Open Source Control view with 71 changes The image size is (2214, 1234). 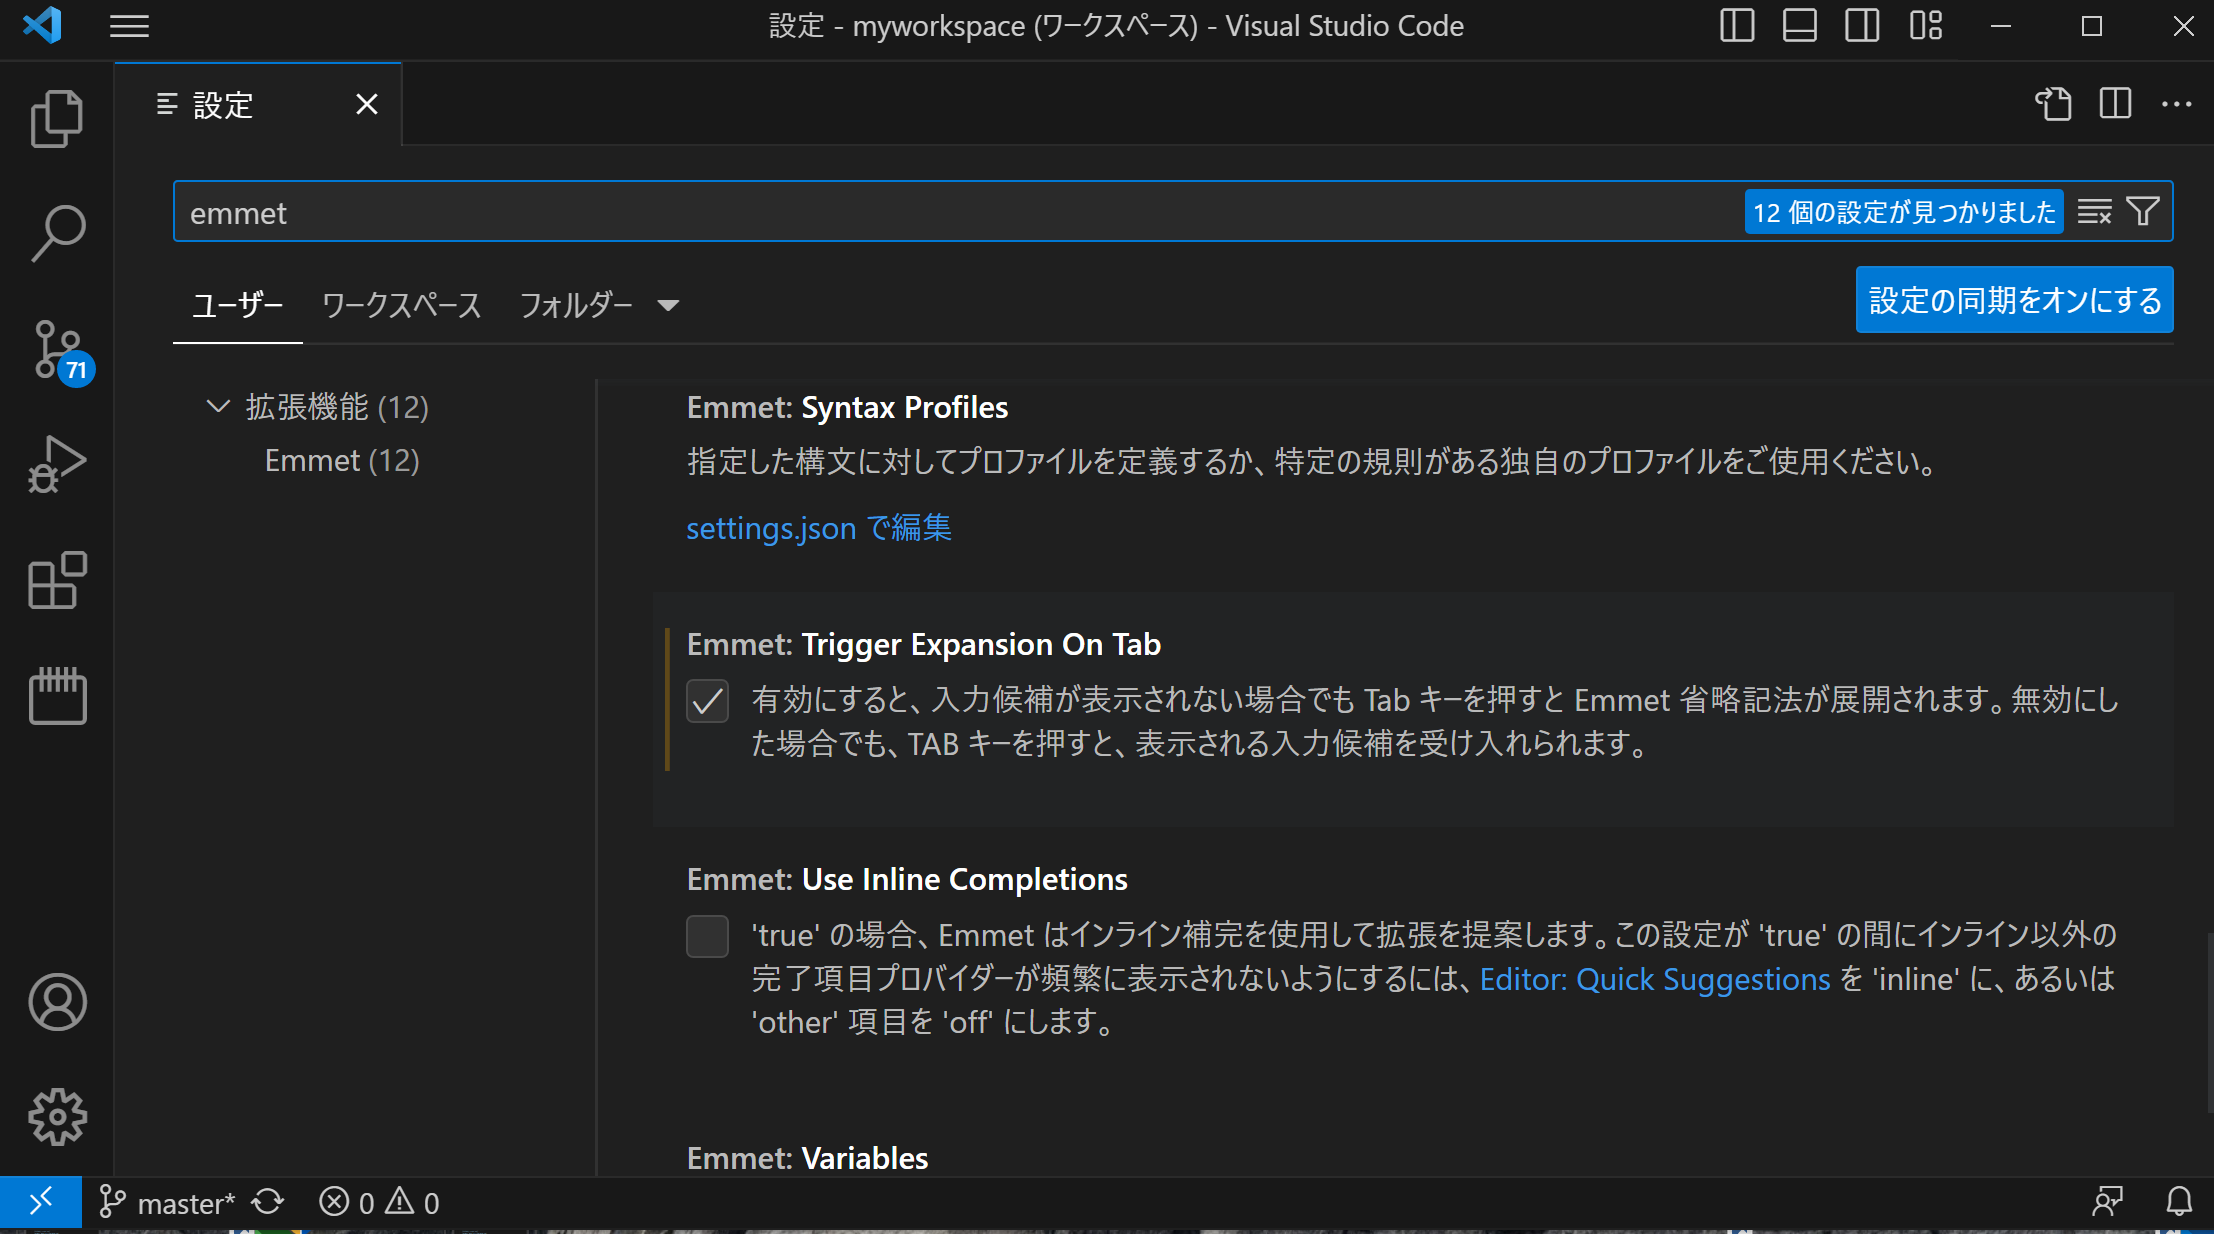(60, 352)
